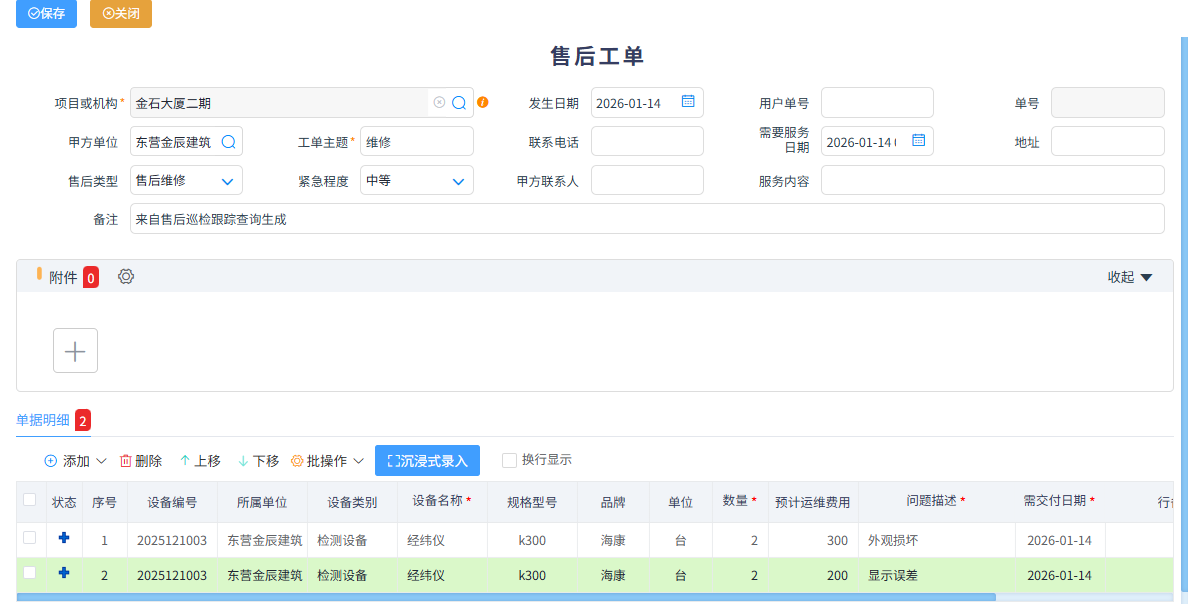Expand row 1 using its plus icon

point(64,538)
